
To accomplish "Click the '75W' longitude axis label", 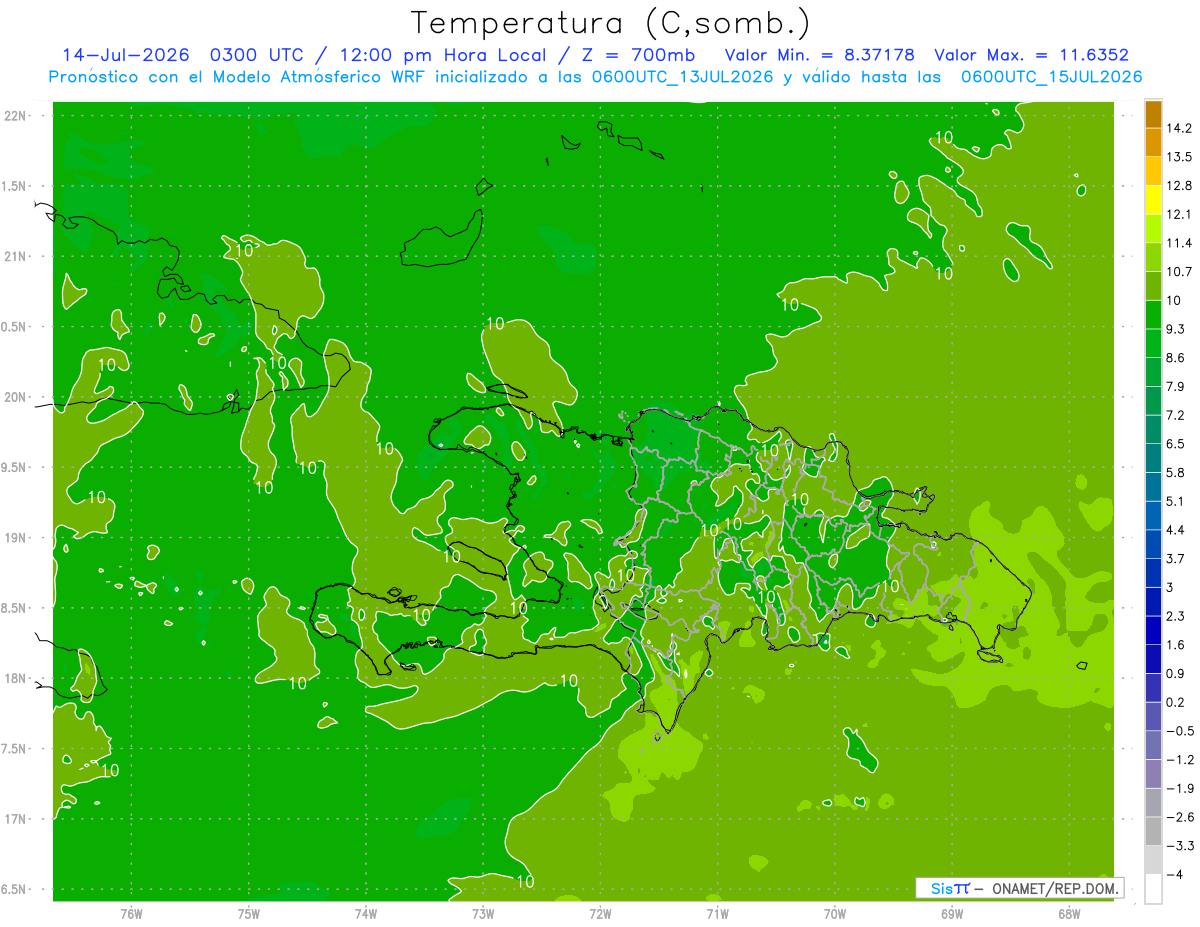I will (x=249, y=913).
